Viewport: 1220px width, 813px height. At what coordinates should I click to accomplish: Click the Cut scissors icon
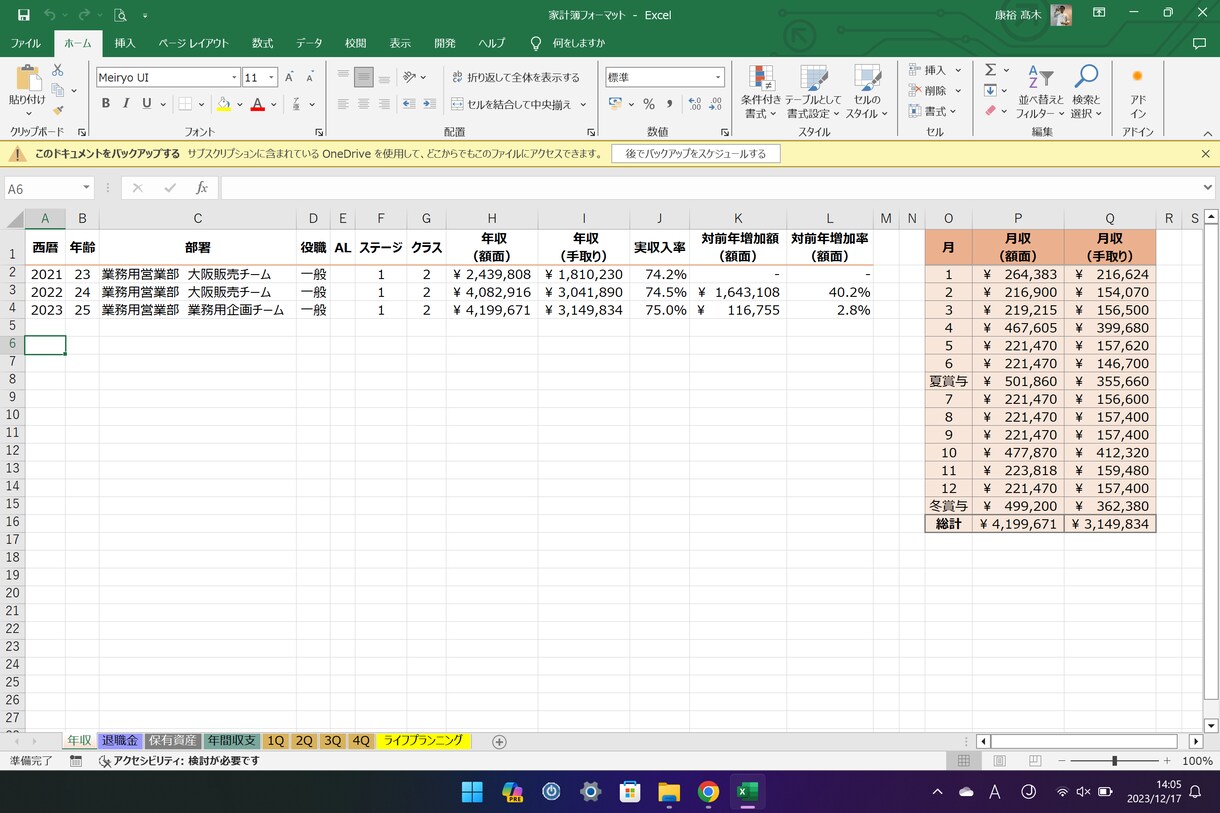[58, 70]
